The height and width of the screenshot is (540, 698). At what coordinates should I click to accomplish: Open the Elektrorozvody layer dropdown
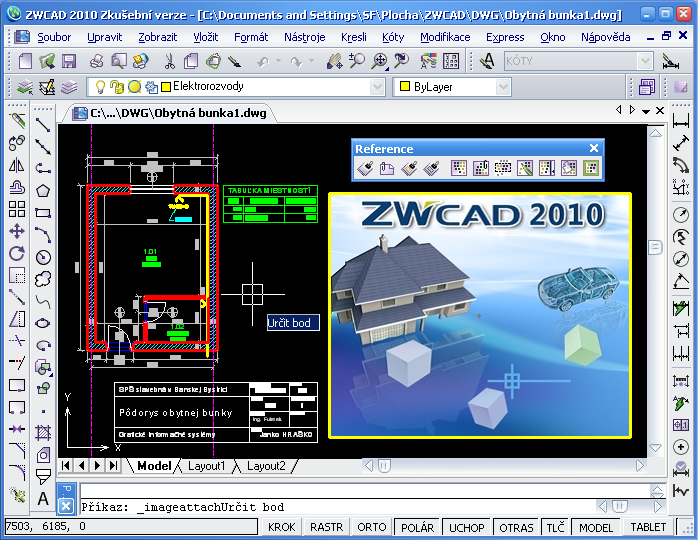(x=376, y=88)
